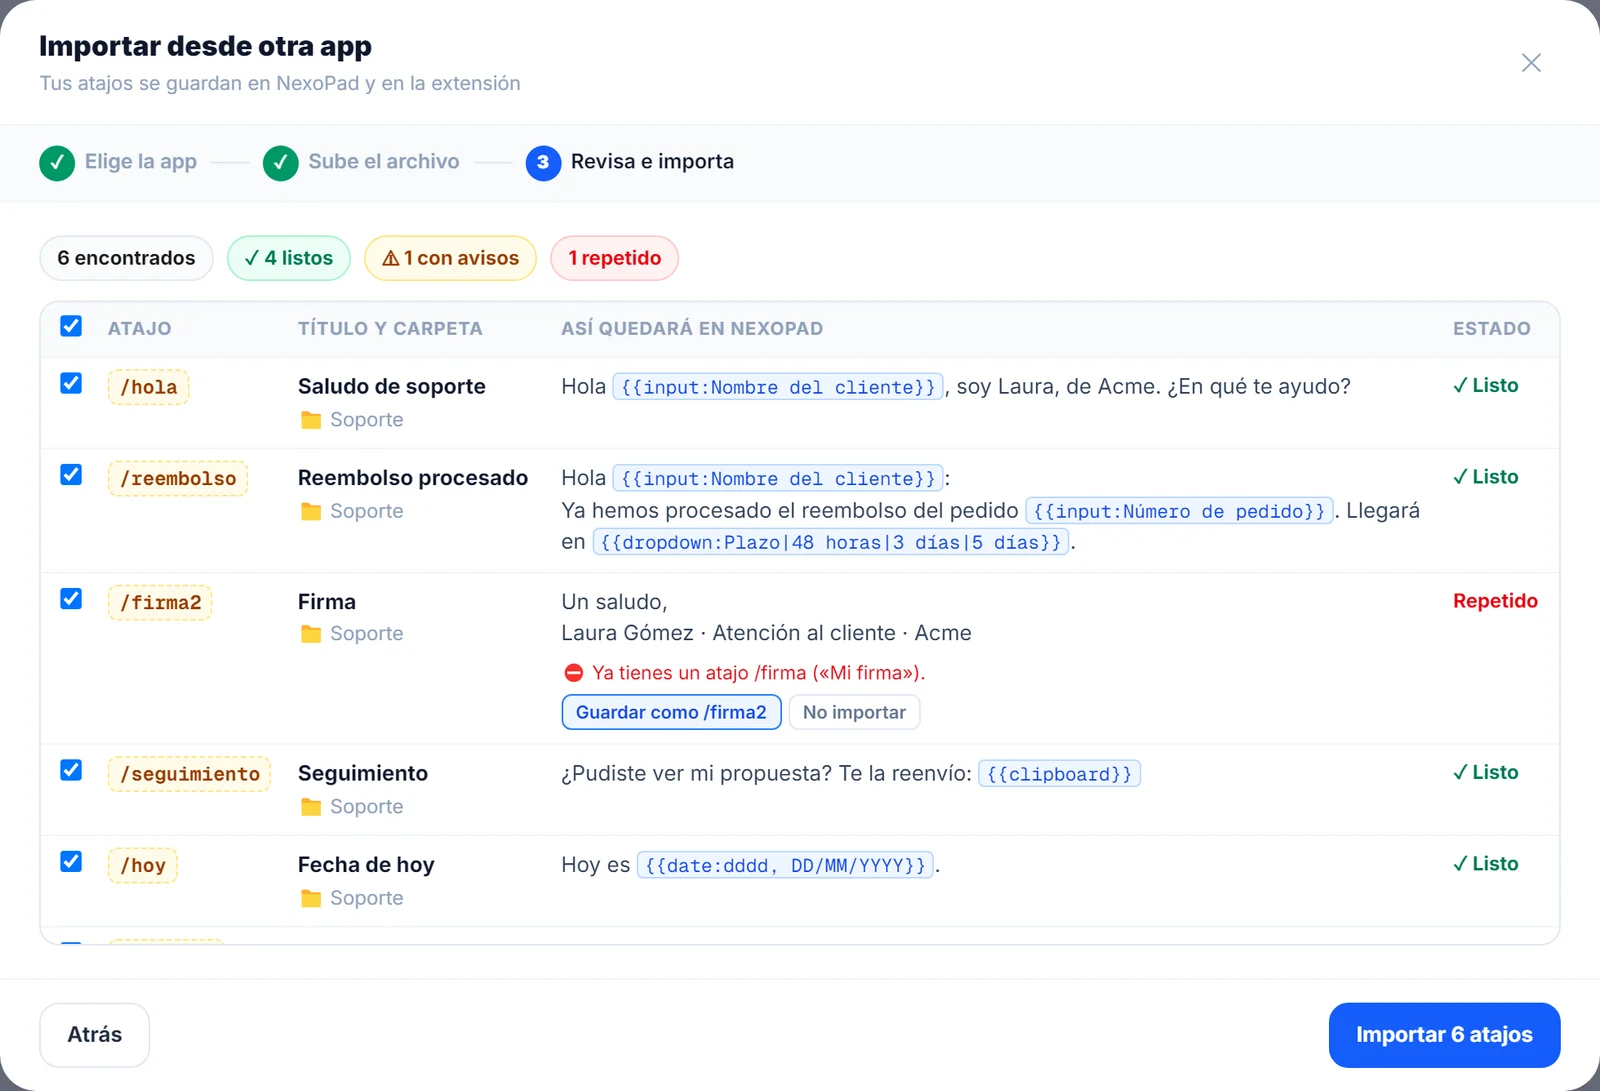1600x1091 pixels.
Task: Click the folder icon under Reembolso procesado
Action: coord(311,511)
